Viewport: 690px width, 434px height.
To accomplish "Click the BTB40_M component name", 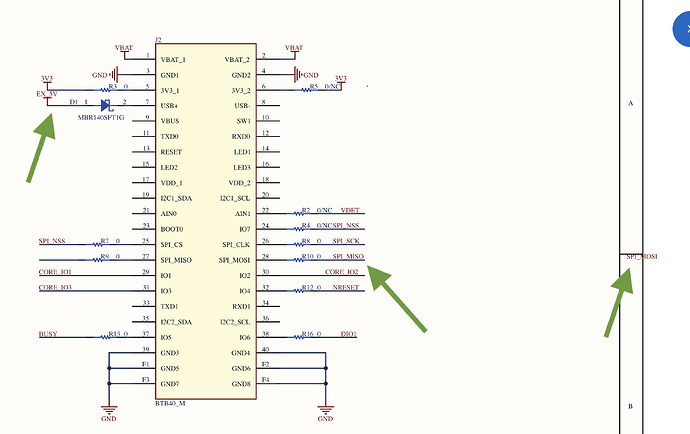I will click(170, 403).
